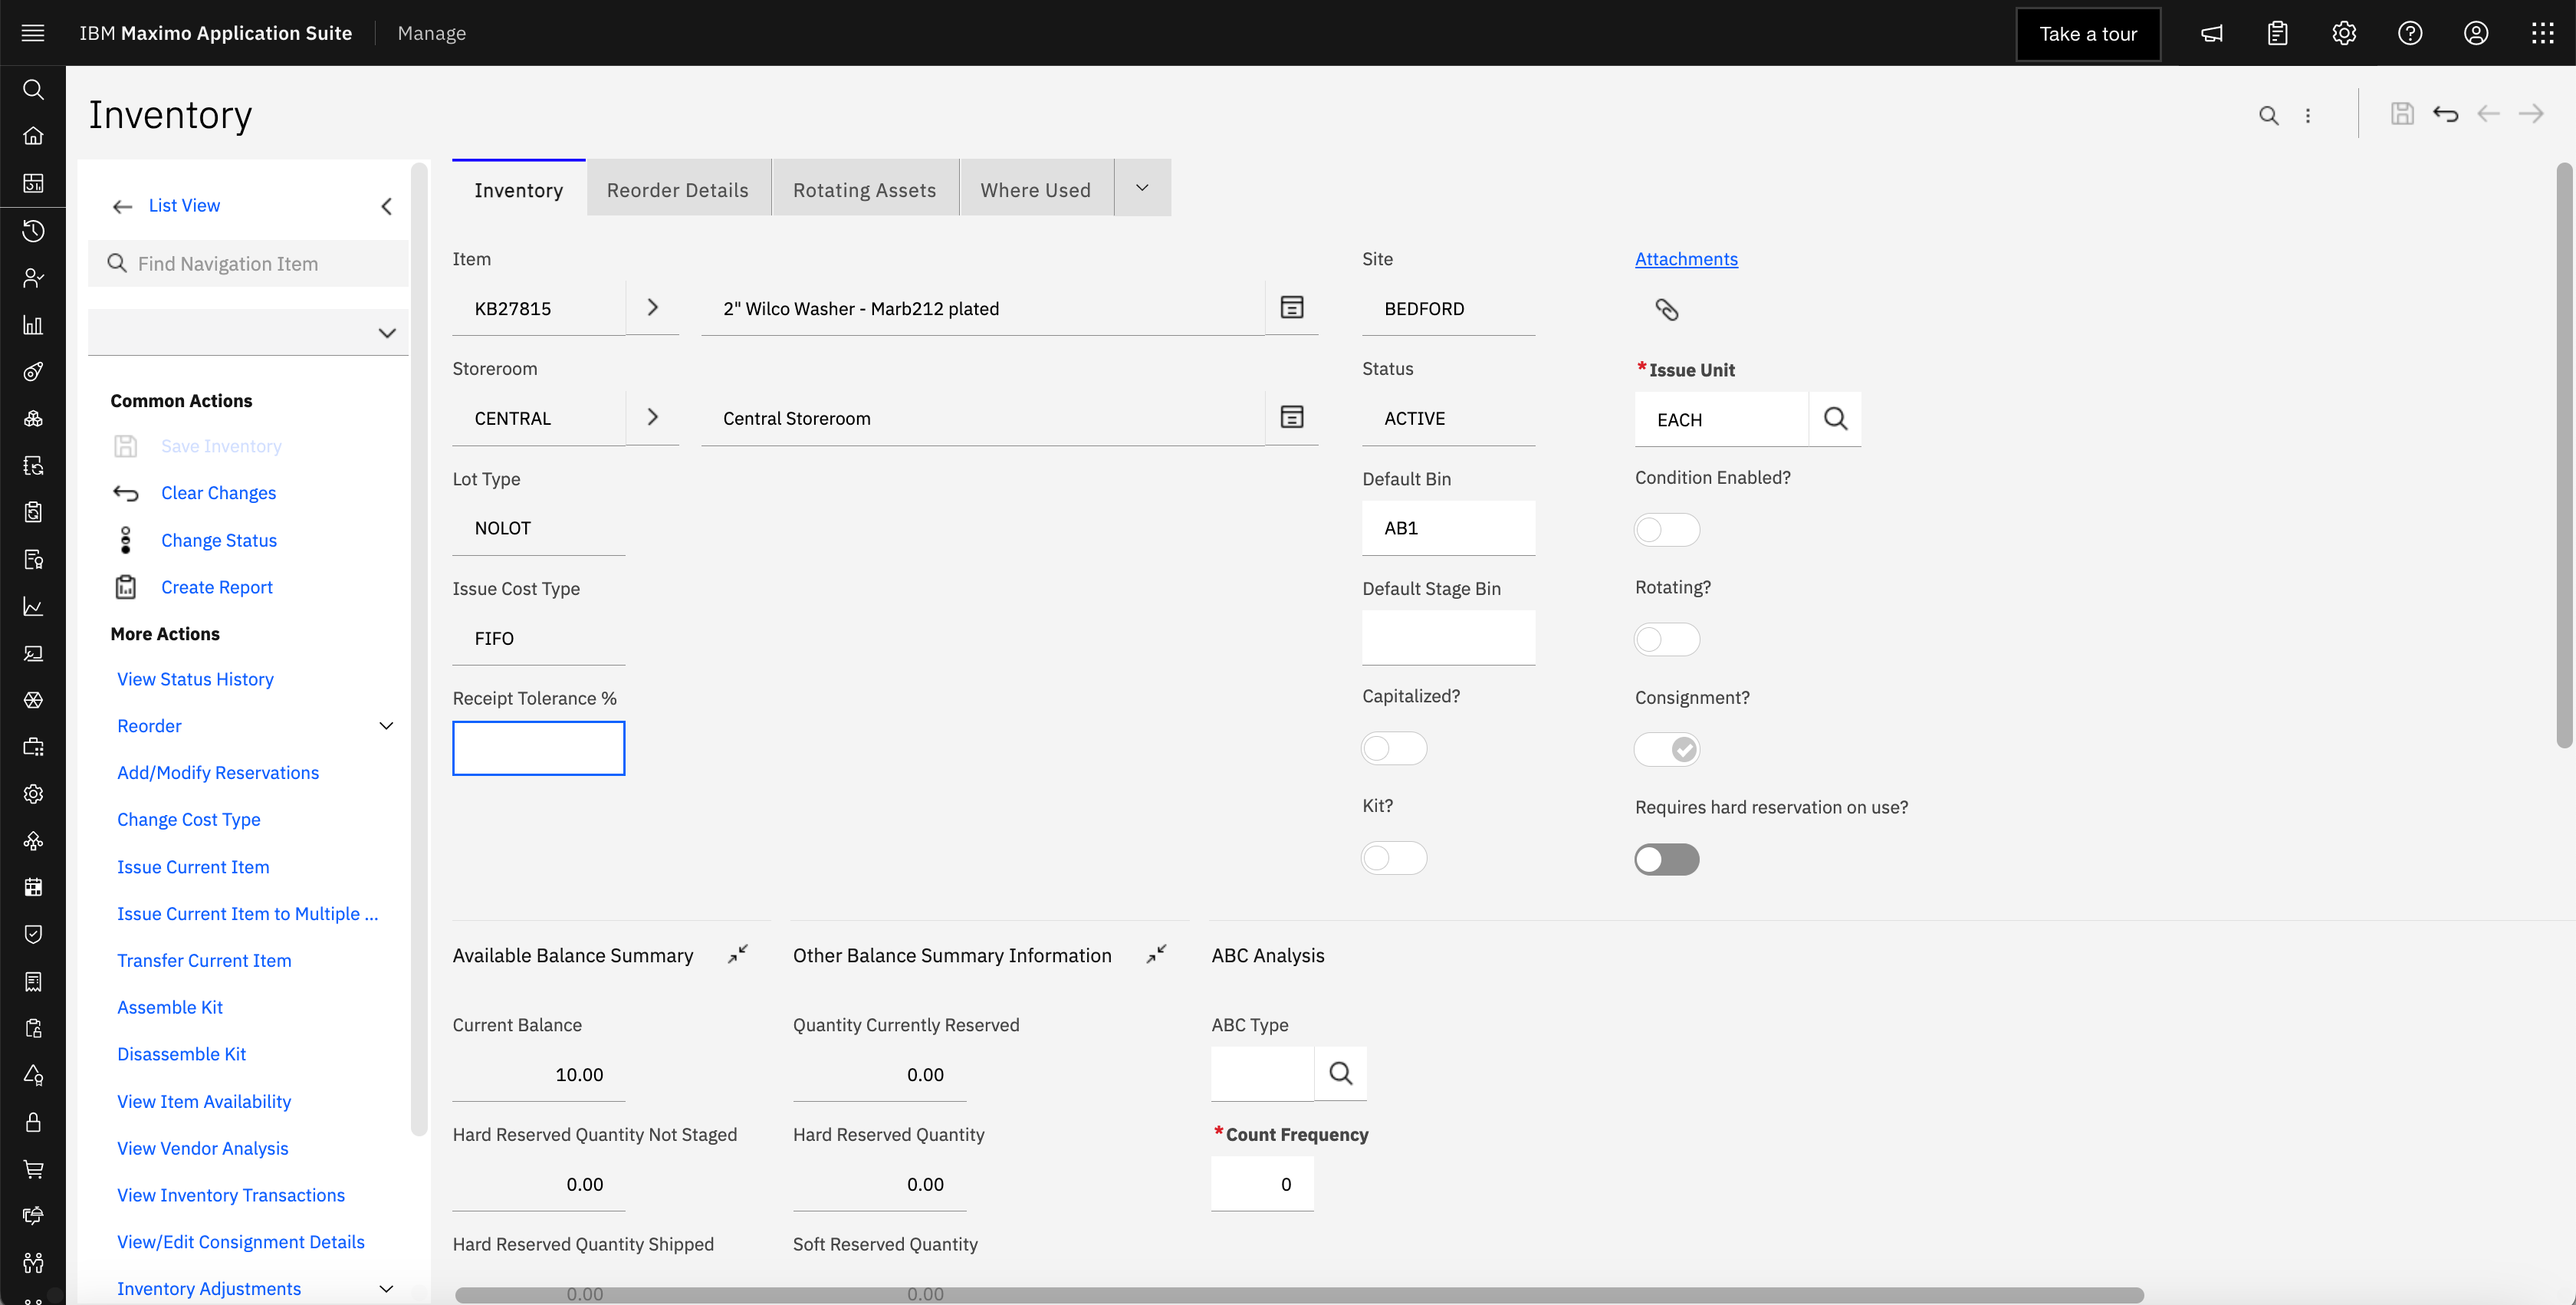Collapse the left navigation panel
The image size is (2576, 1305).
[386, 207]
